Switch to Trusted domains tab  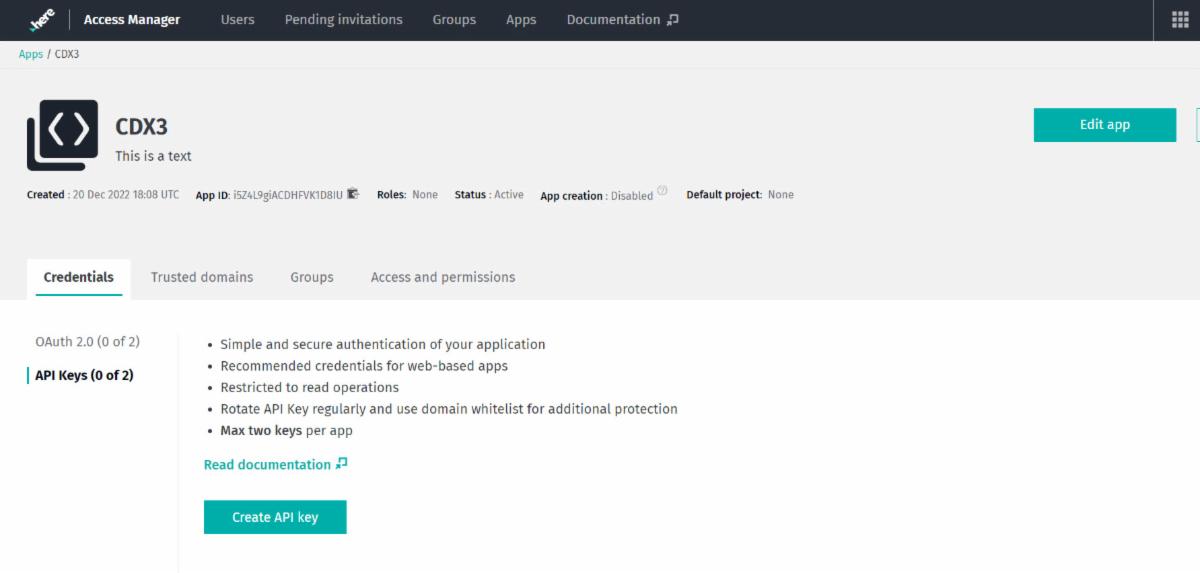tap(202, 277)
